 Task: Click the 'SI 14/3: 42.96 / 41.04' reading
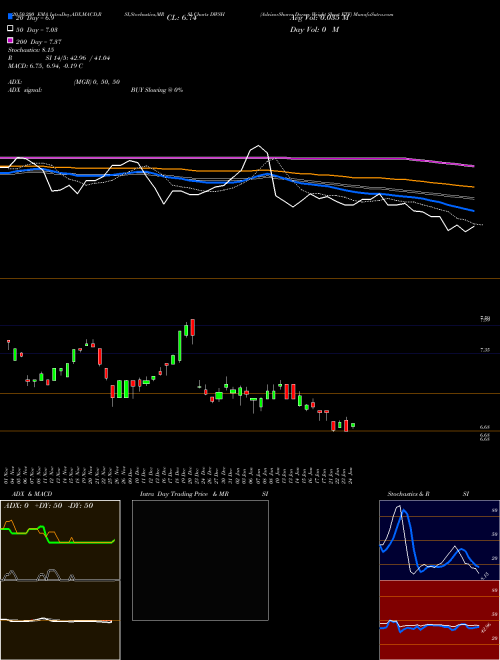point(77,58)
